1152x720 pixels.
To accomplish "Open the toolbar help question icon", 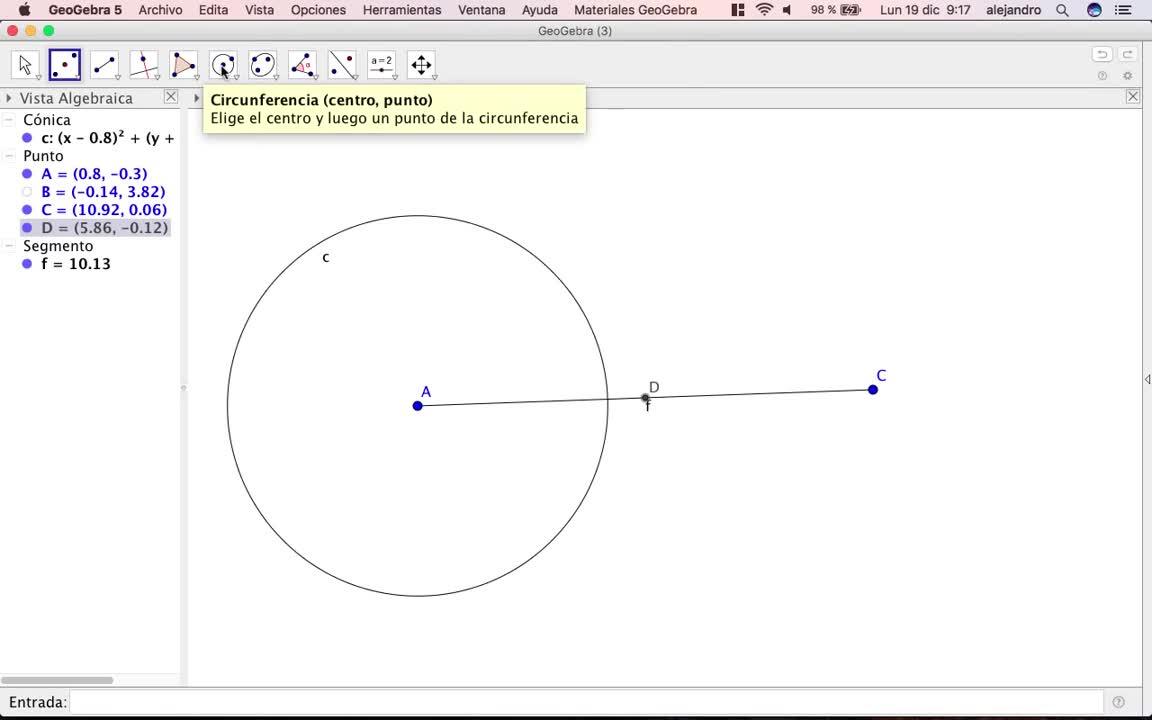I will pyautogui.click(x=1102, y=76).
